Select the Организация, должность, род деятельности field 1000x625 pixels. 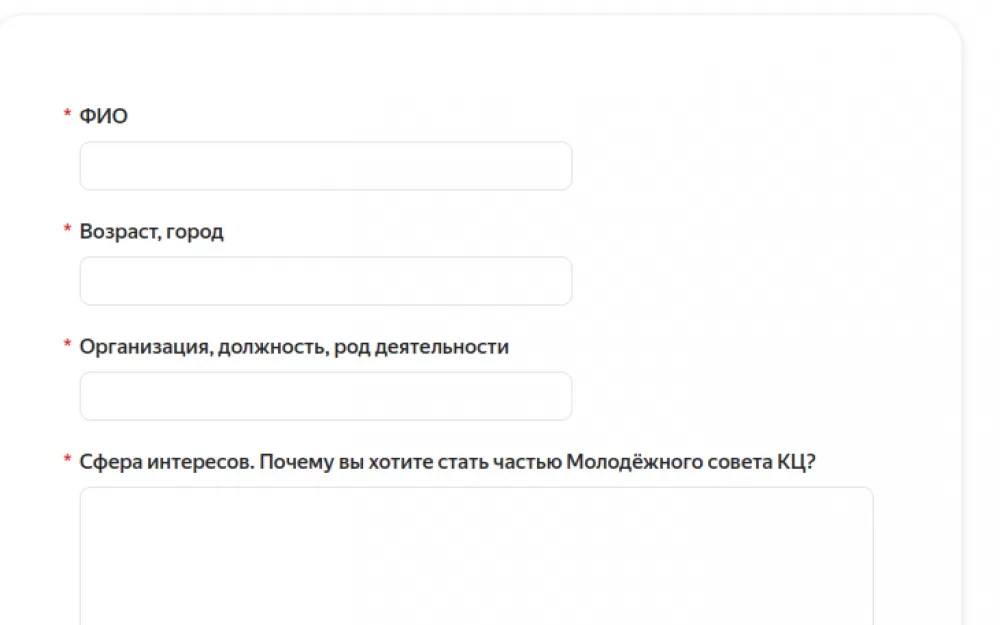coord(326,396)
